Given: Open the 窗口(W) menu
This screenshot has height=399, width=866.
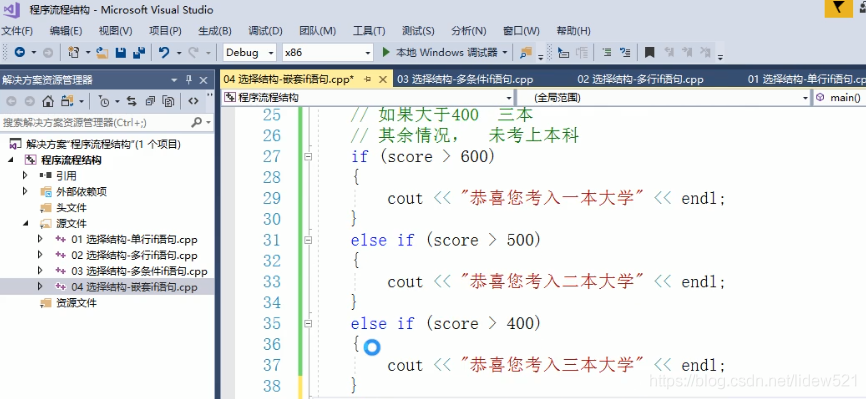Looking at the screenshot, I should click(x=521, y=30).
